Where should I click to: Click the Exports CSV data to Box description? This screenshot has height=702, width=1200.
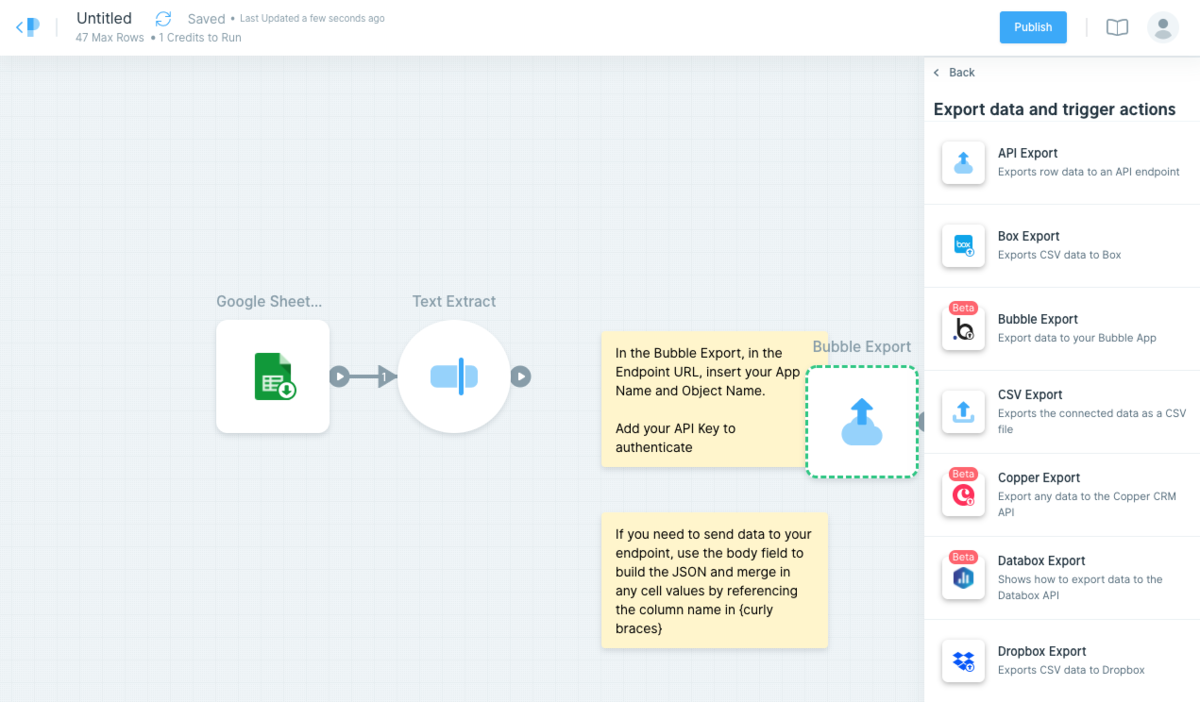coord(1060,255)
